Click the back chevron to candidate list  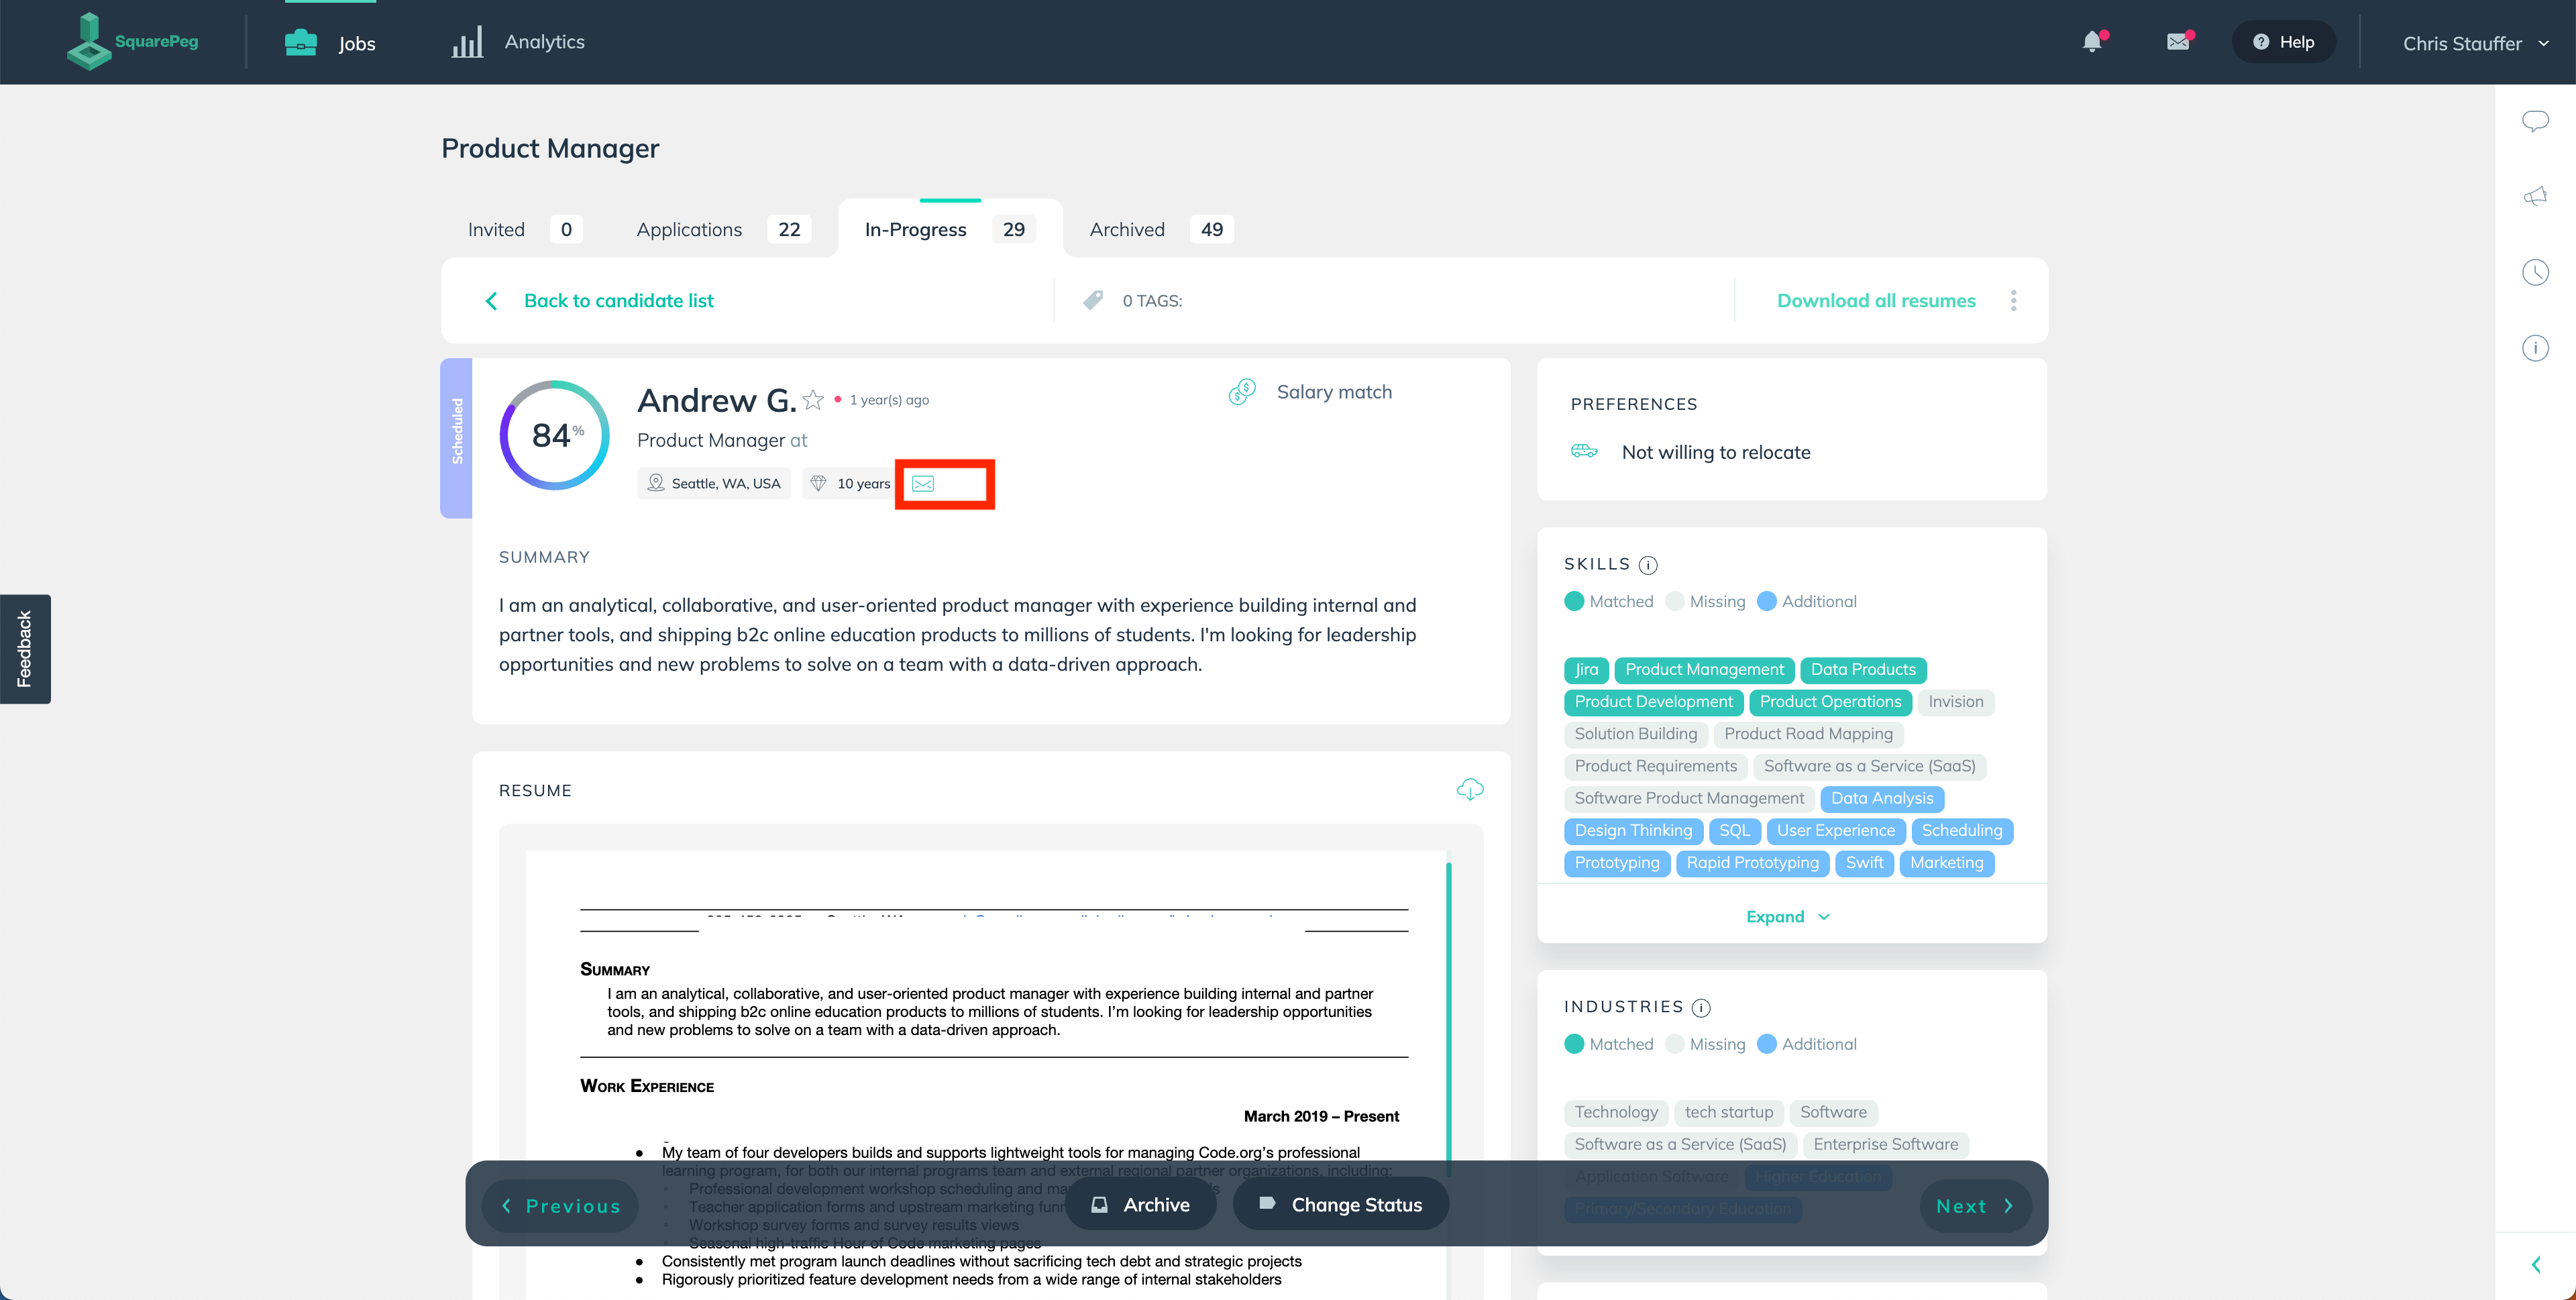coord(490,300)
